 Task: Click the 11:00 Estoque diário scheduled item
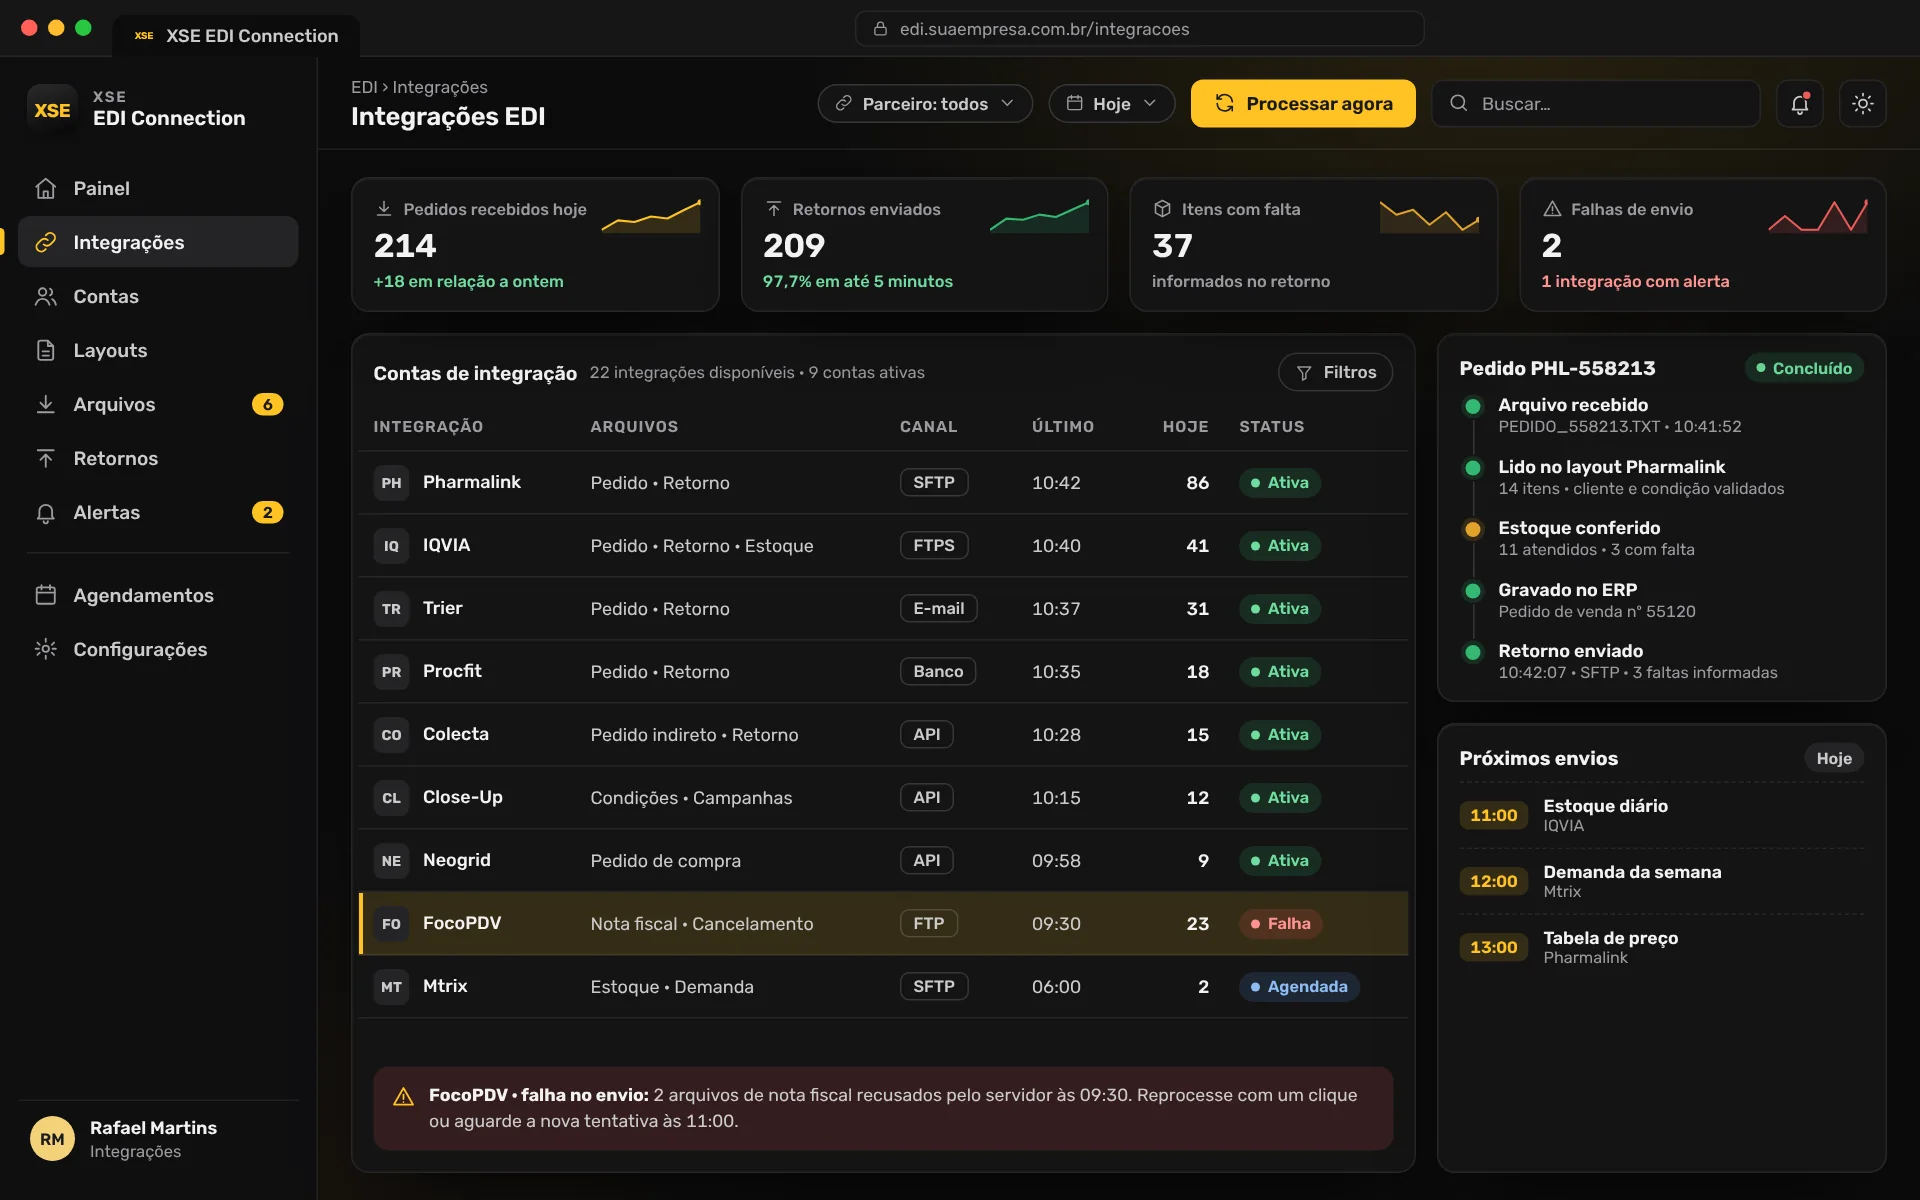pyautogui.click(x=1661, y=815)
